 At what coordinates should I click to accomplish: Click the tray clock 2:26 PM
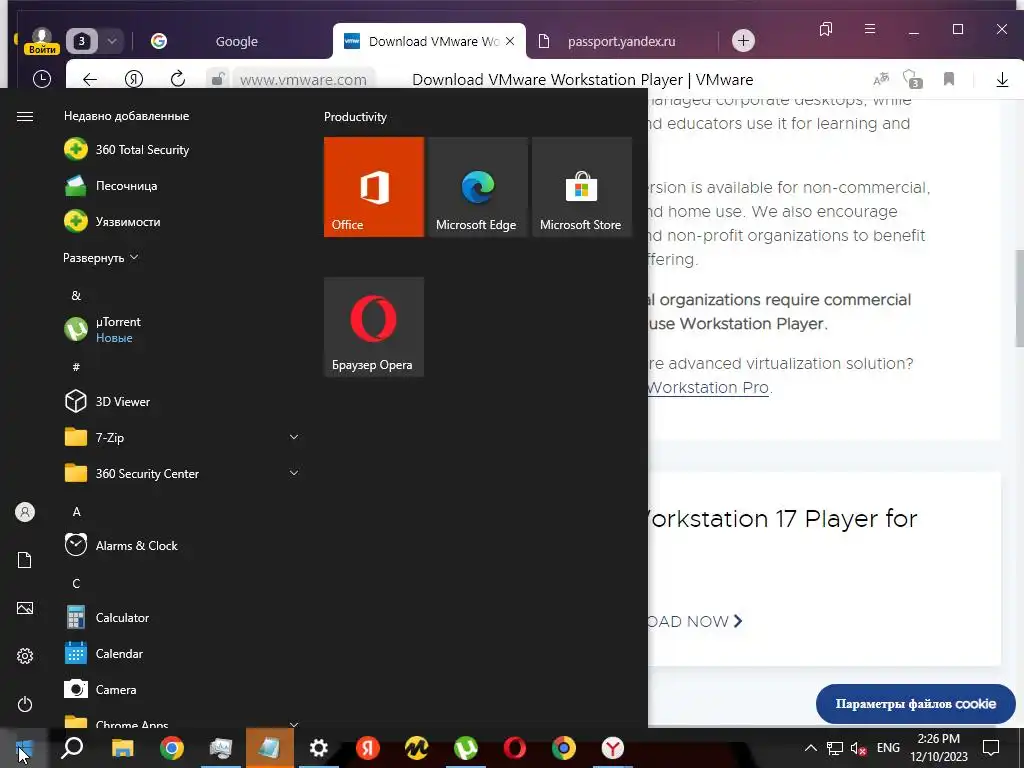939,748
